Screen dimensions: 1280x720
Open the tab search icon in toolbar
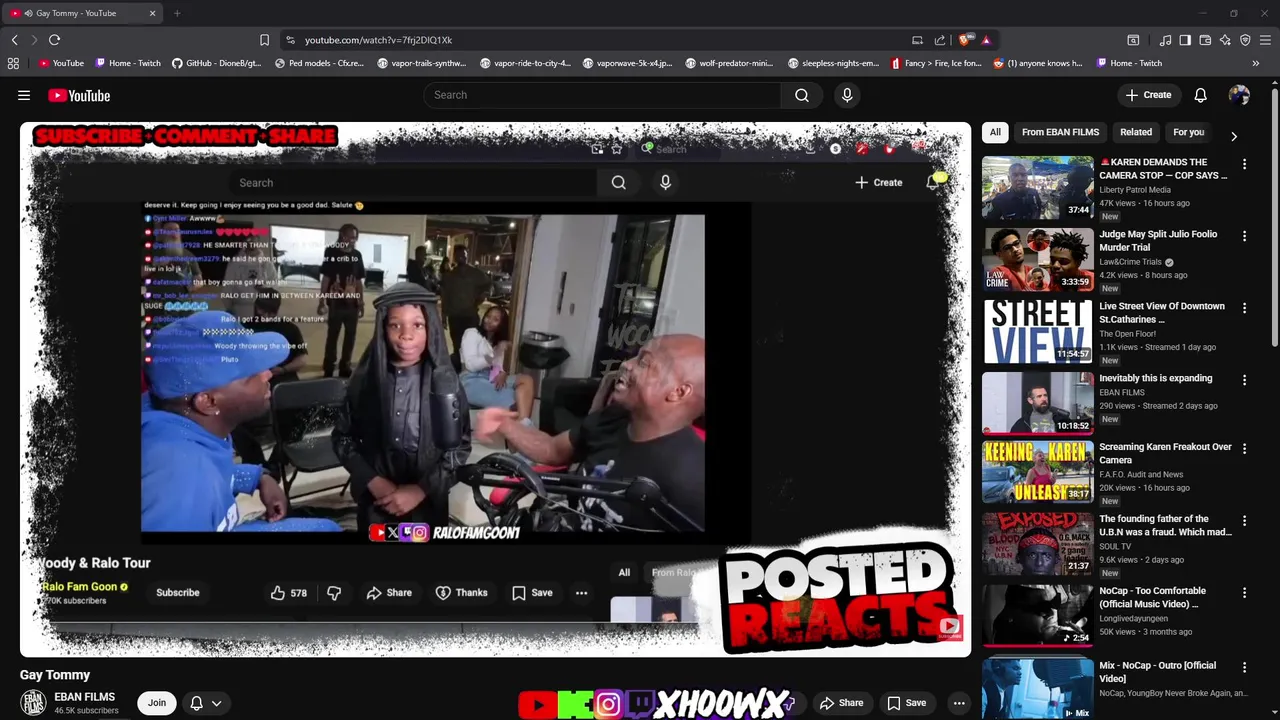coord(1133,40)
